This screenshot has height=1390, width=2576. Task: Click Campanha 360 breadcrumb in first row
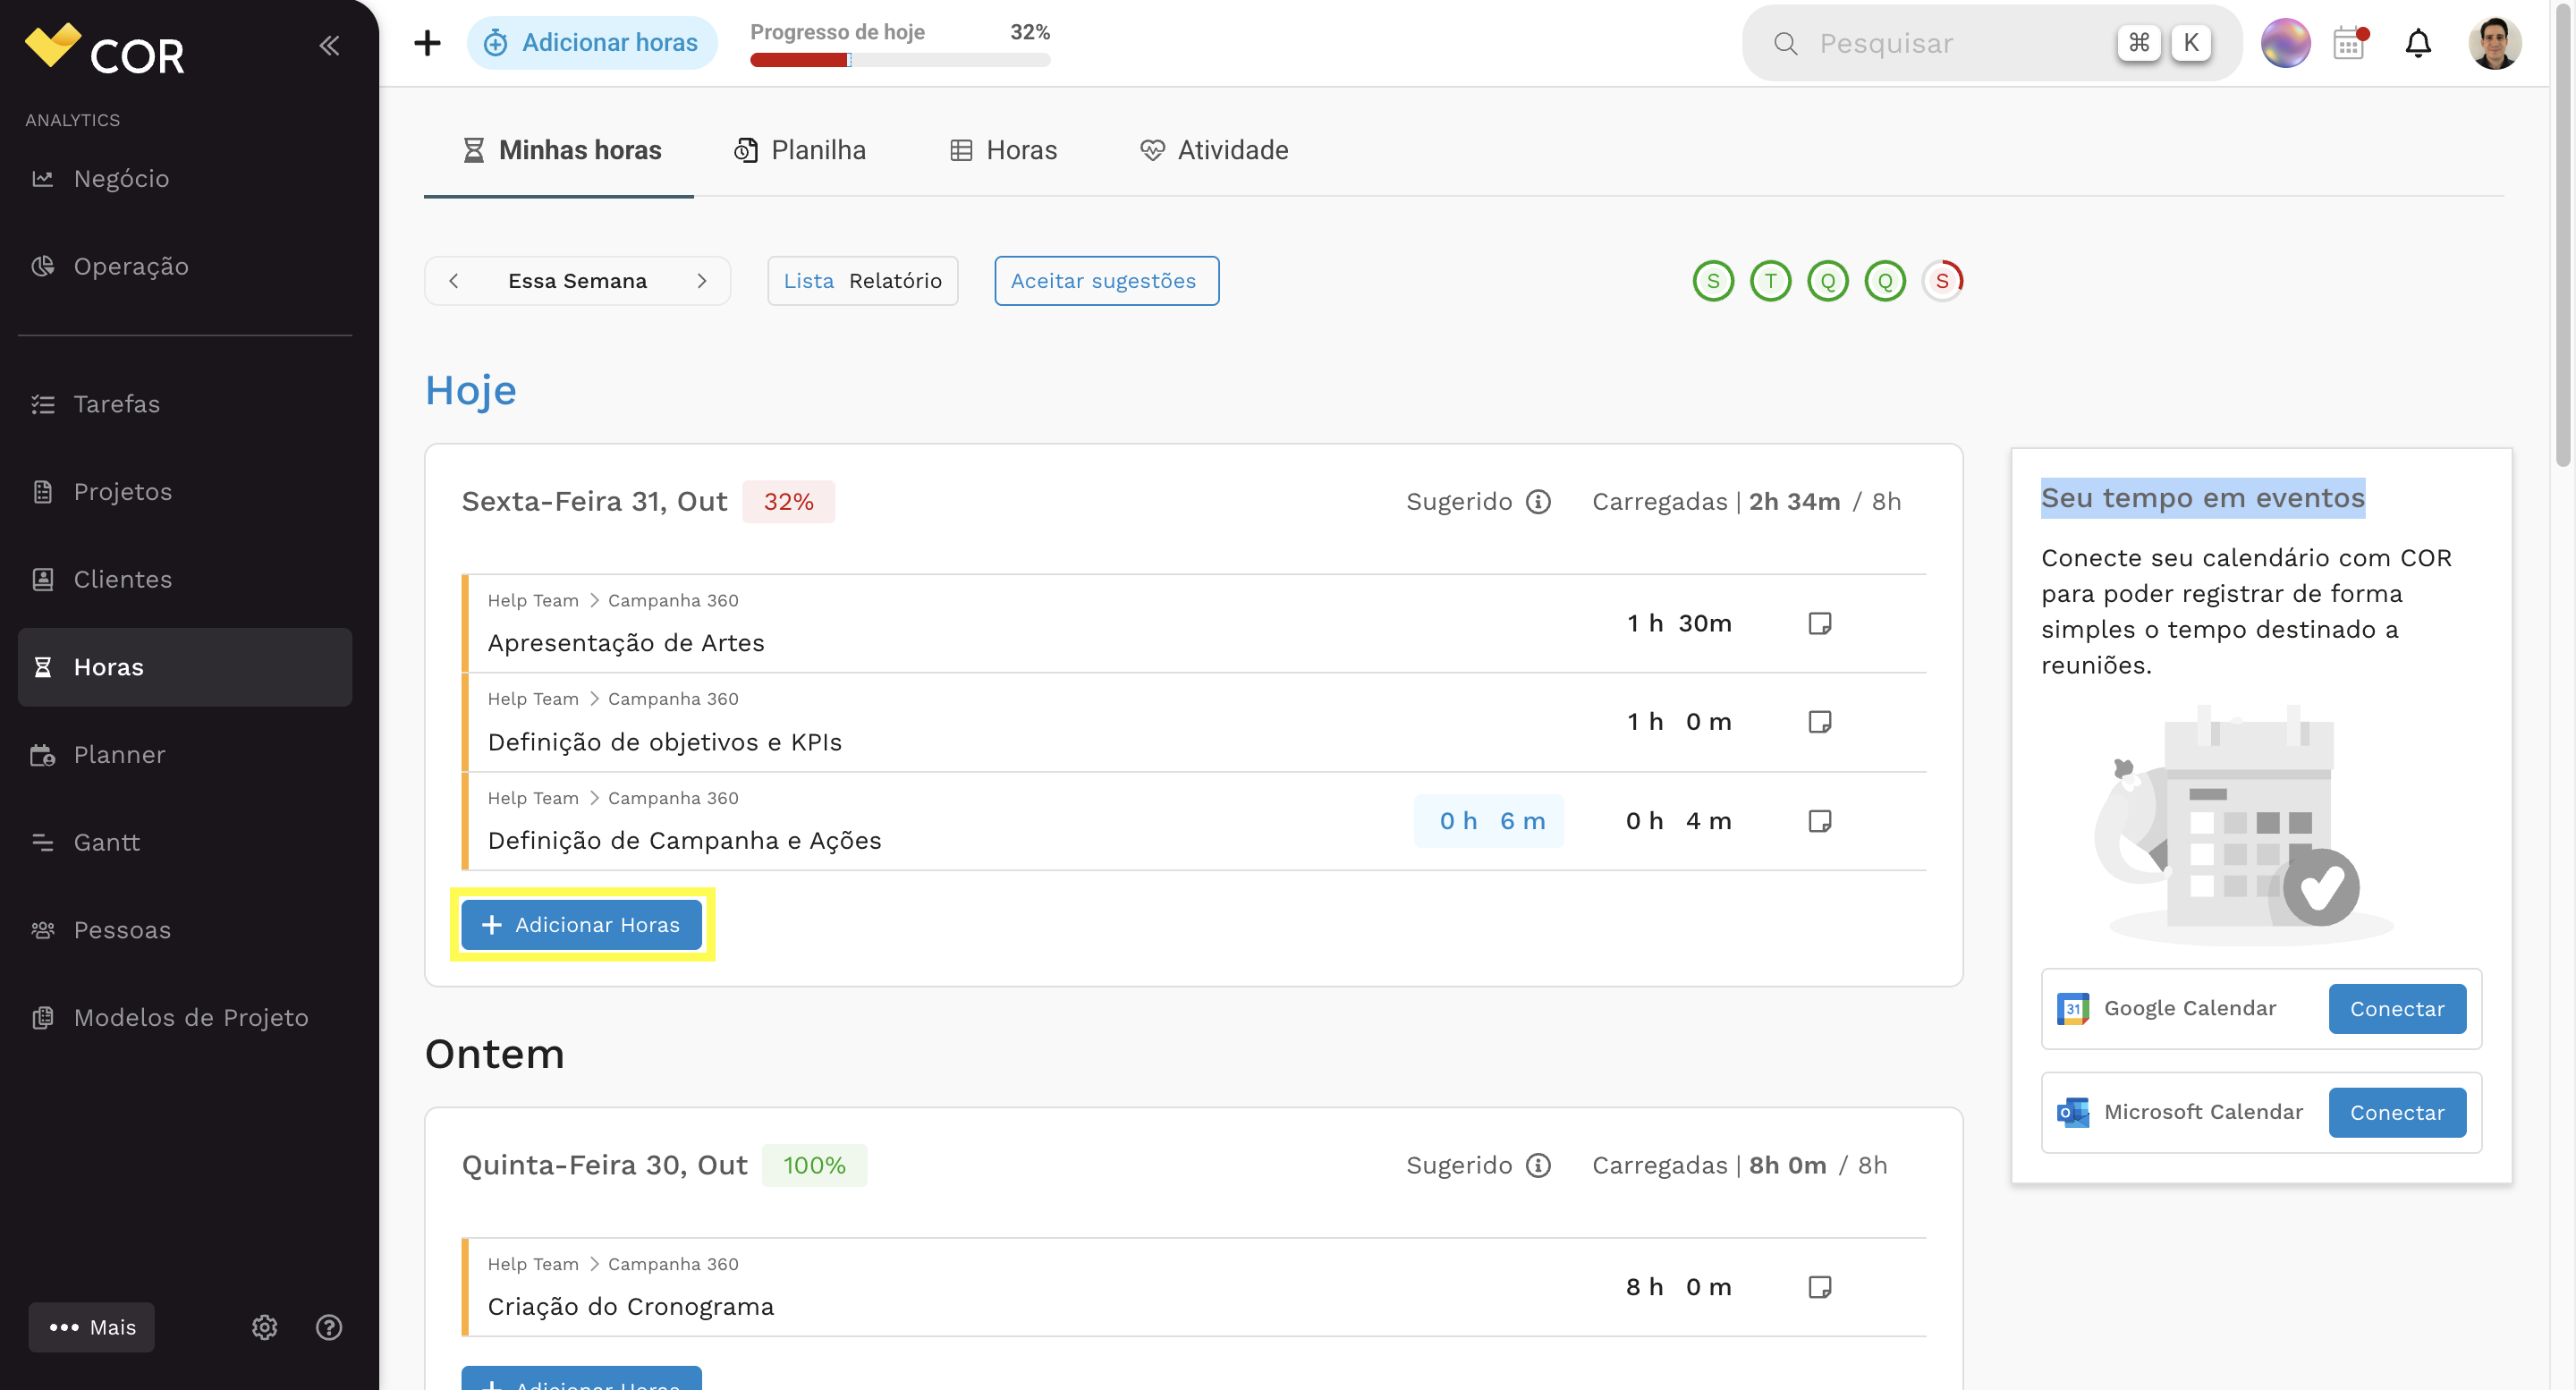click(x=673, y=600)
